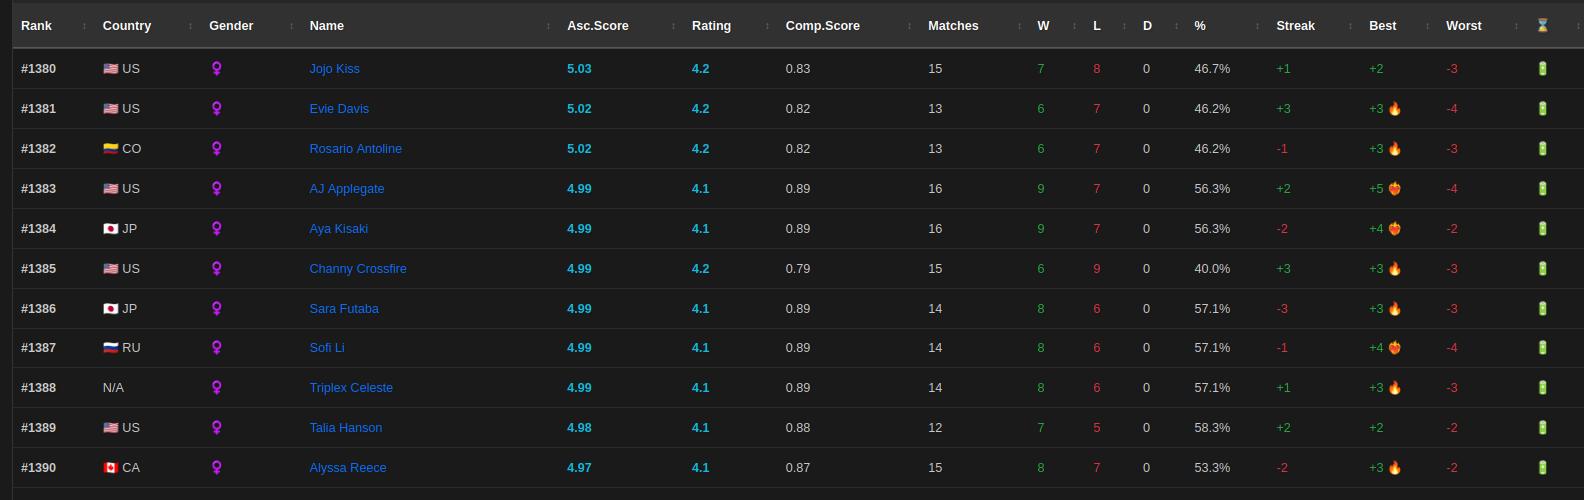Click the gender icon in Channy Crossfire row
This screenshot has height=500, width=1584.
[216, 269]
